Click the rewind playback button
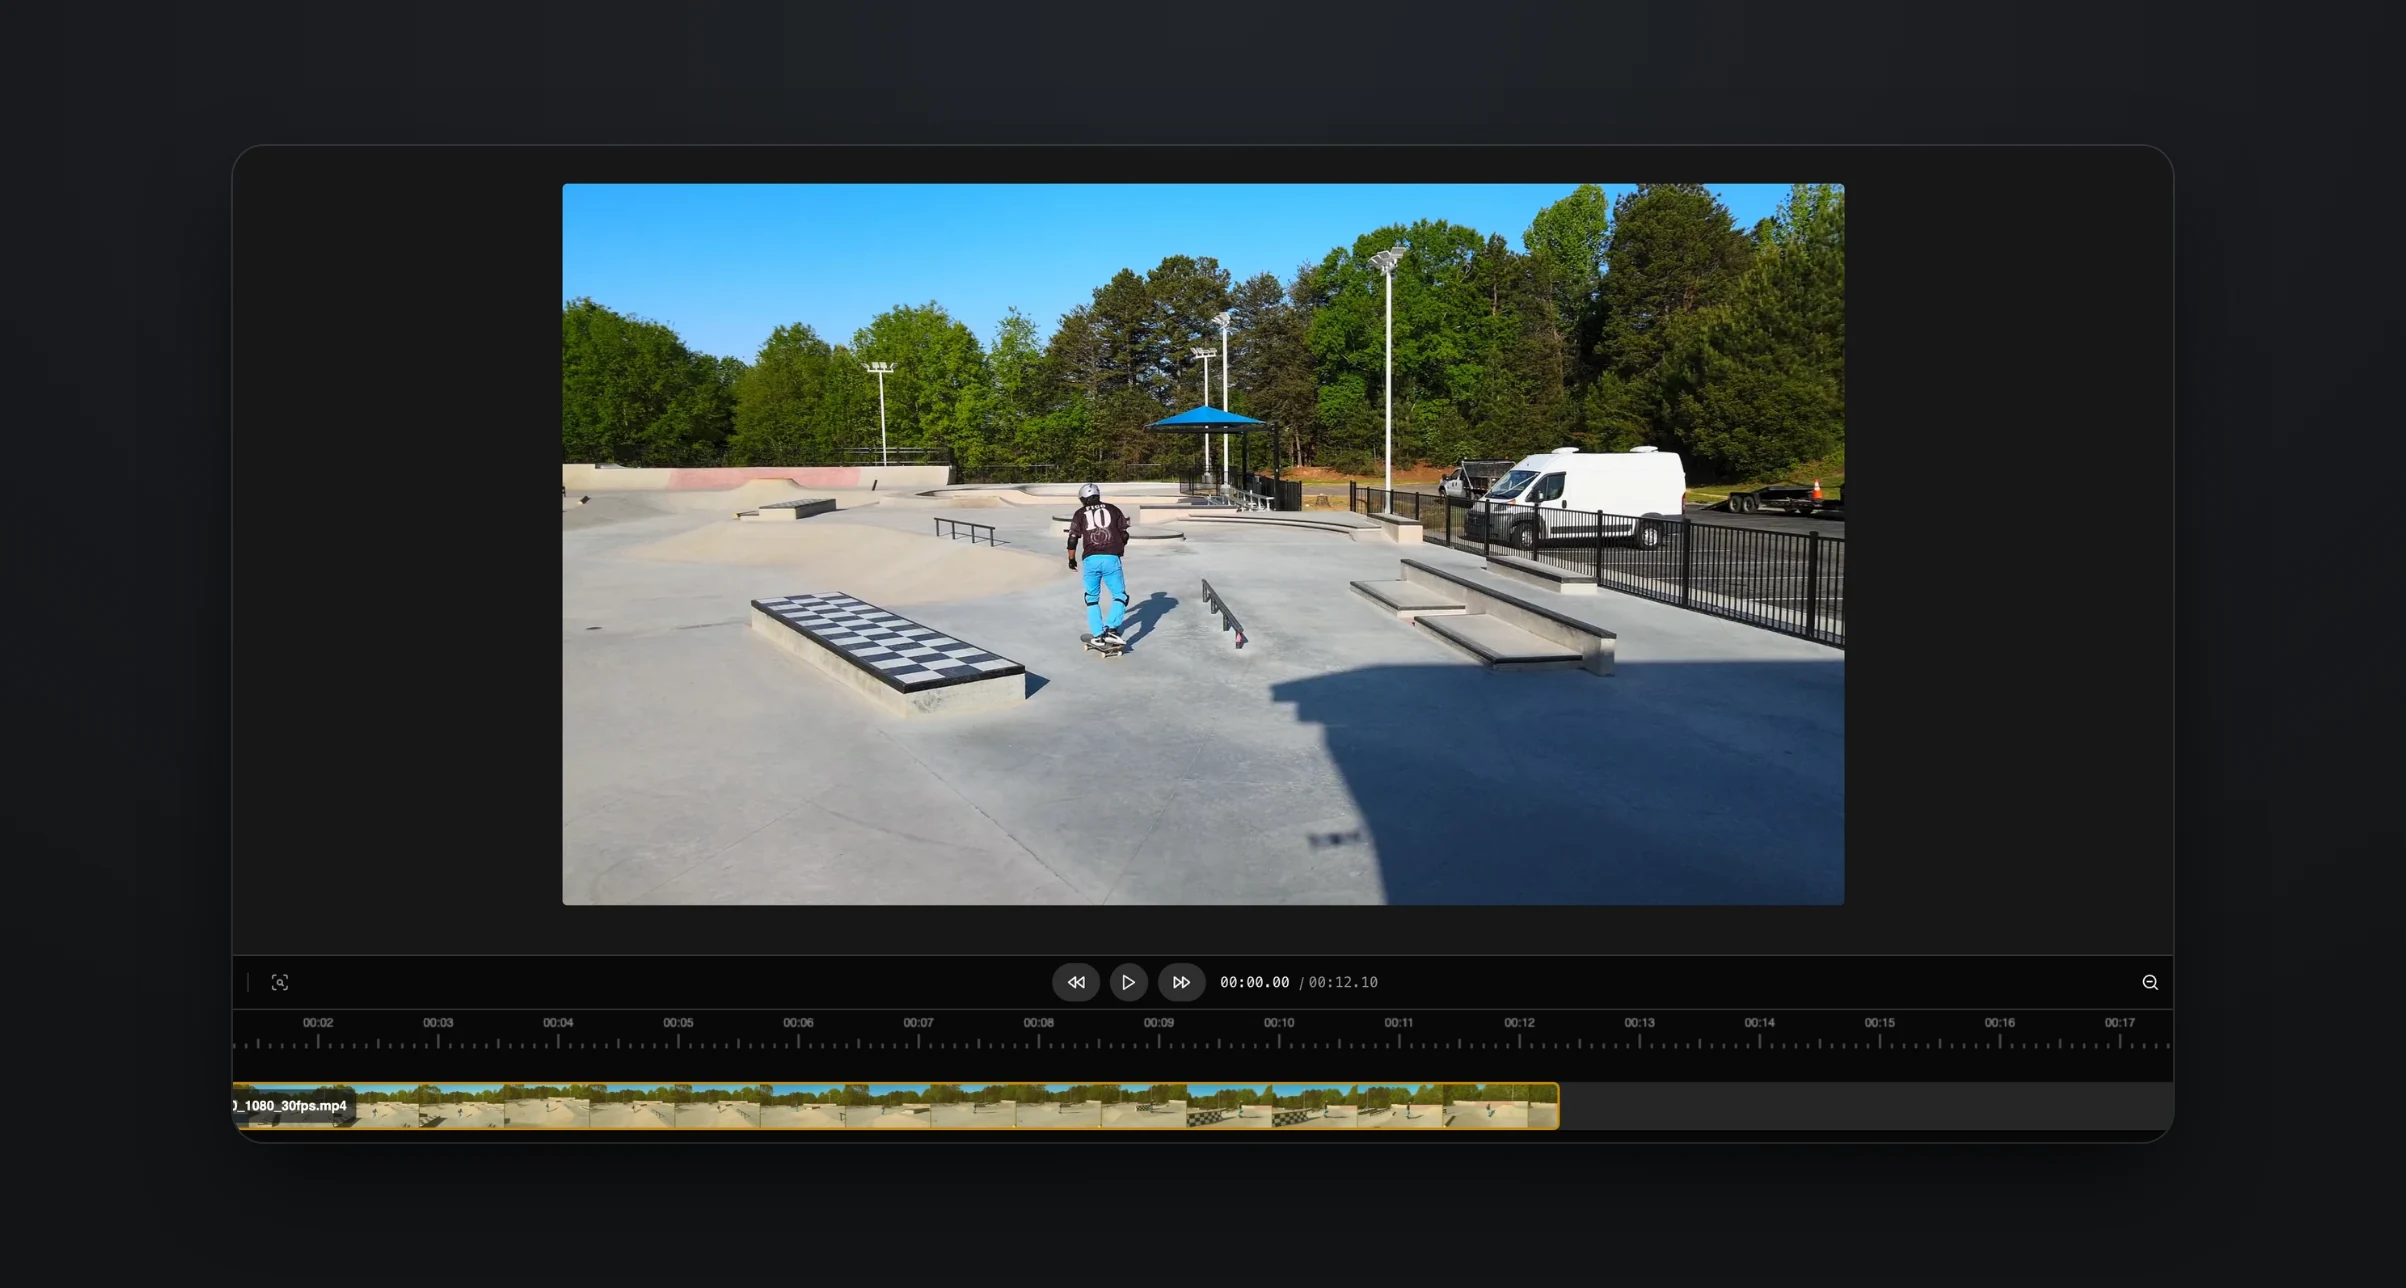This screenshot has width=2406, height=1288. point(1076,982)
